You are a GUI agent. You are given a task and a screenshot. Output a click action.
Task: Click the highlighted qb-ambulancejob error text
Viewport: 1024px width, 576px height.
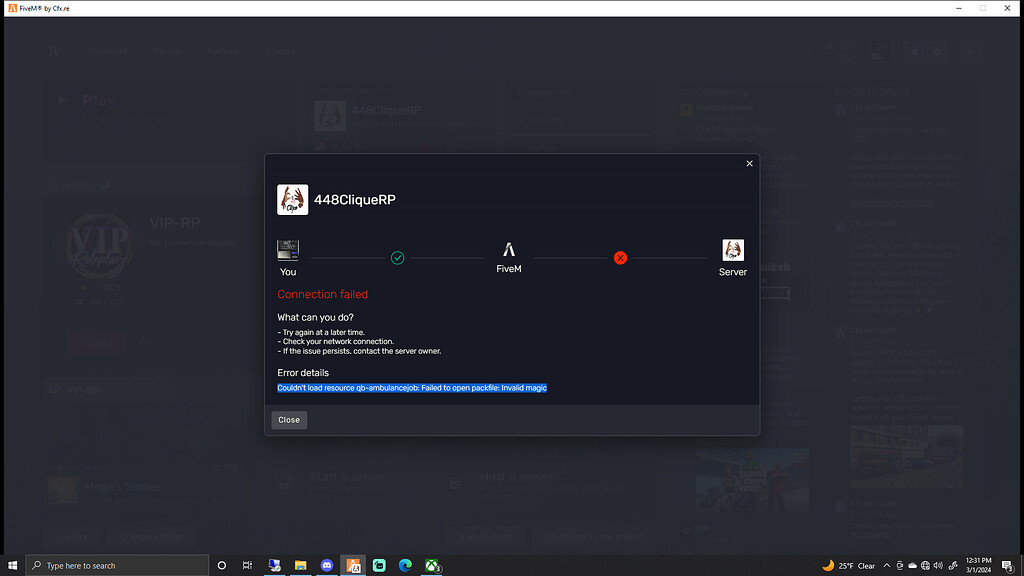(x=412, y=388)
